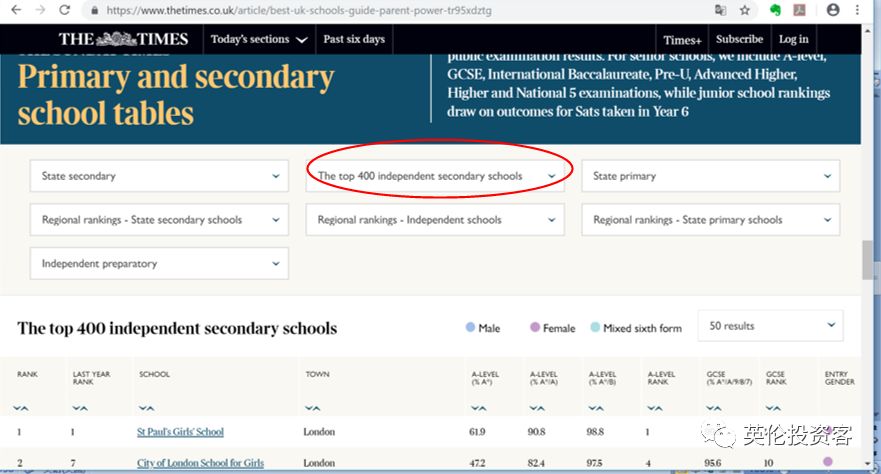Expand the State secondary dropdown
The width and height of the screenshot is (881, 474).
pos(159,176)
